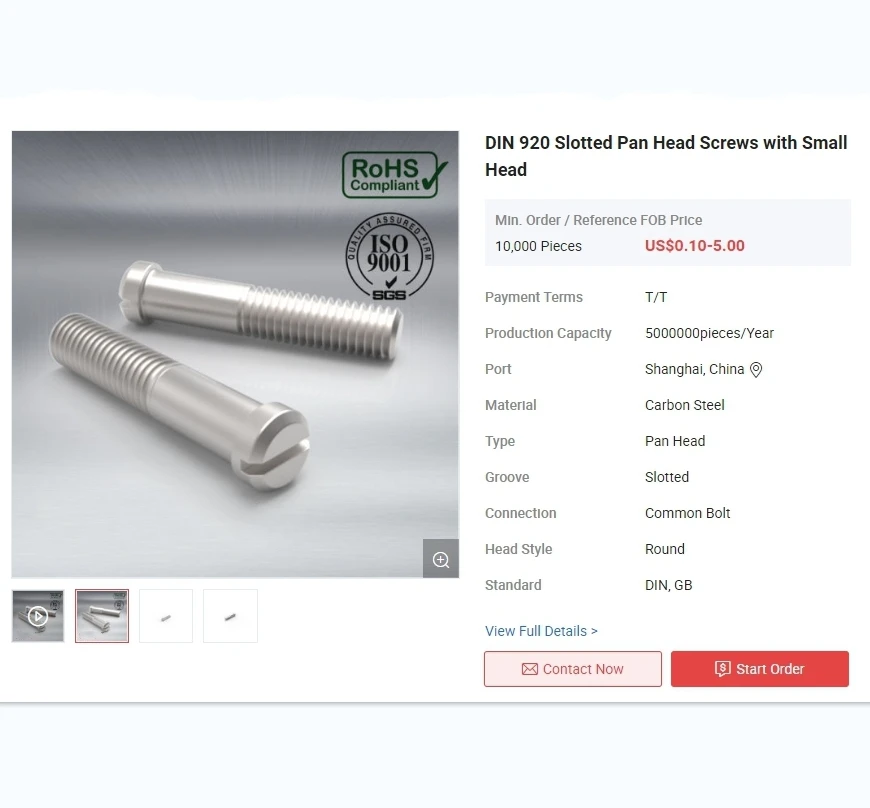Open View Full Details link
The width and height of the screenshot is (870, 808).
coord(541,631)
